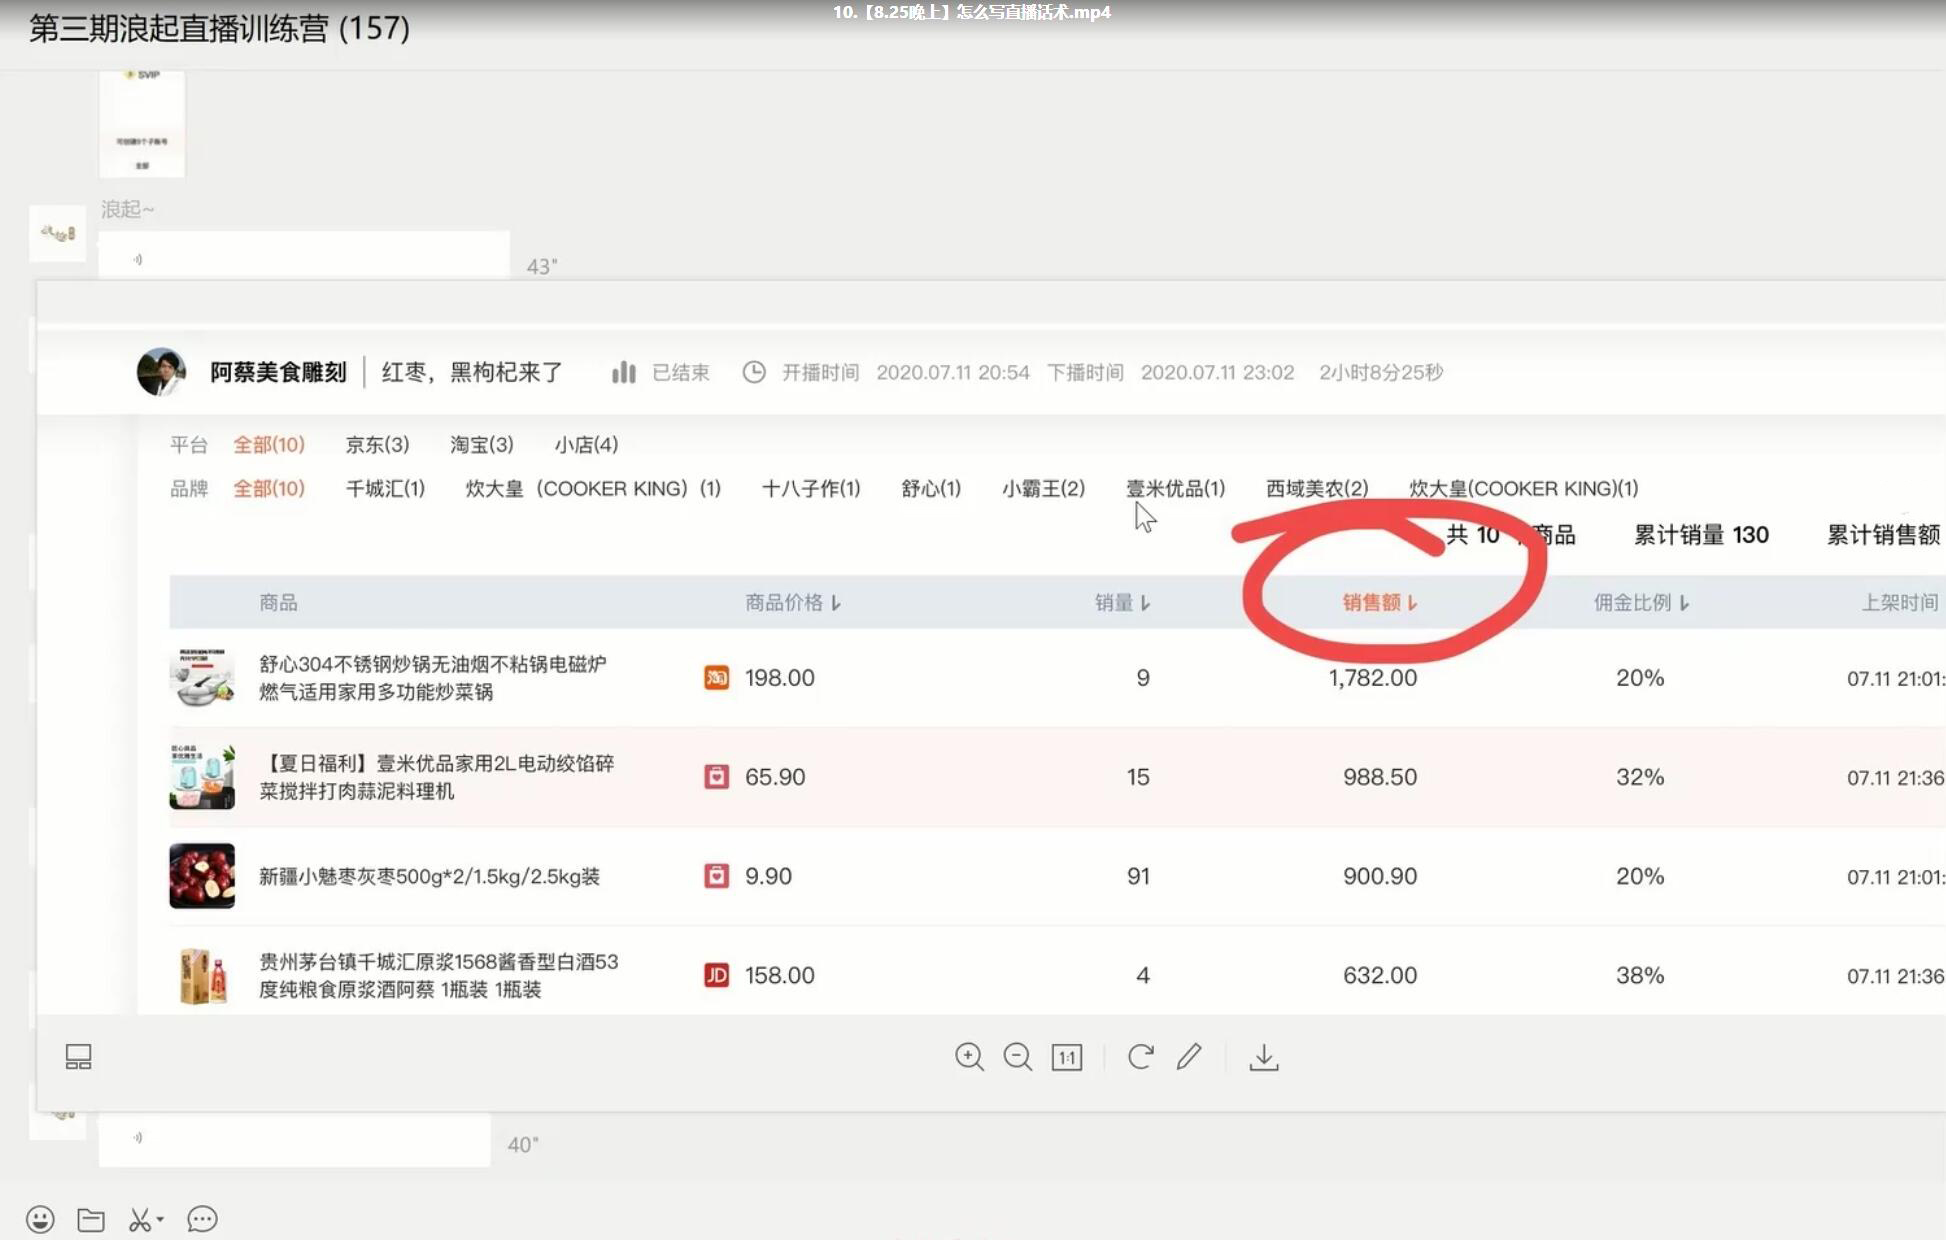The image size is (1946, 1240).
Task: Rotate the image with the rotate icon
Action: point(1140,1057)
